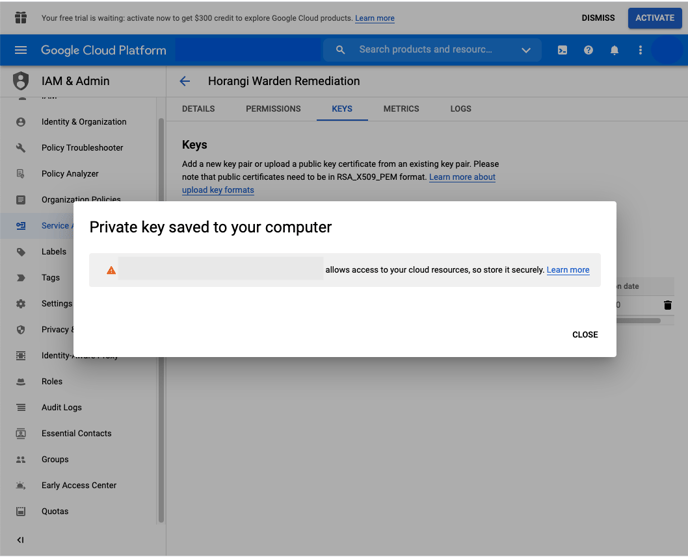688x557 pixels.
Task: Click the Audit Logs list icon
Action: point(21,407)
